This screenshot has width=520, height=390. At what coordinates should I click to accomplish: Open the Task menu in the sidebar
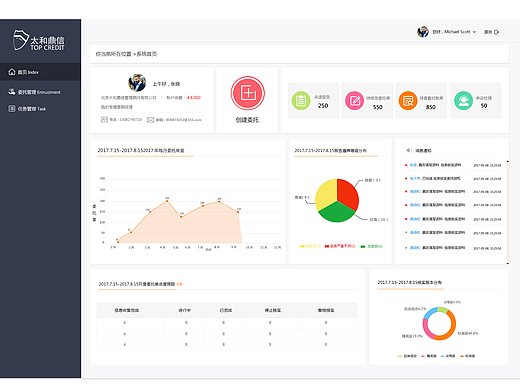pos(27,109)
